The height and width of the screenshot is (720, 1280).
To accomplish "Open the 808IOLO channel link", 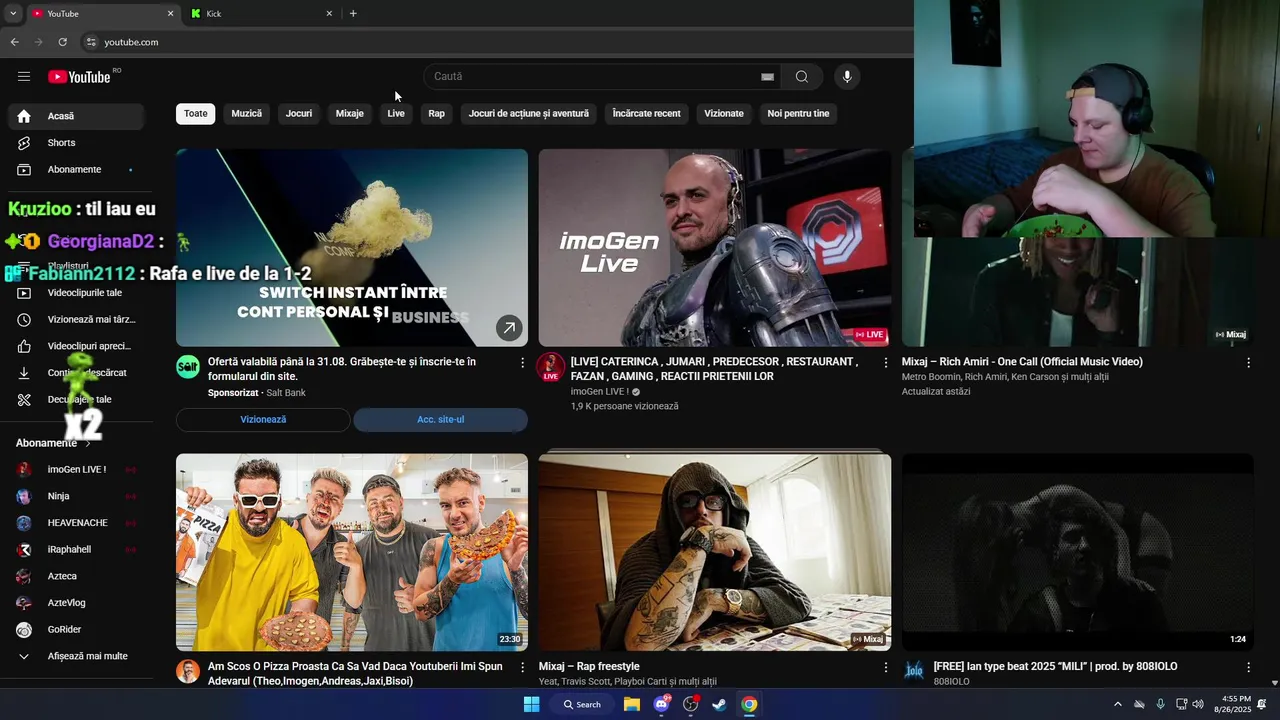I will click(952, 682).
